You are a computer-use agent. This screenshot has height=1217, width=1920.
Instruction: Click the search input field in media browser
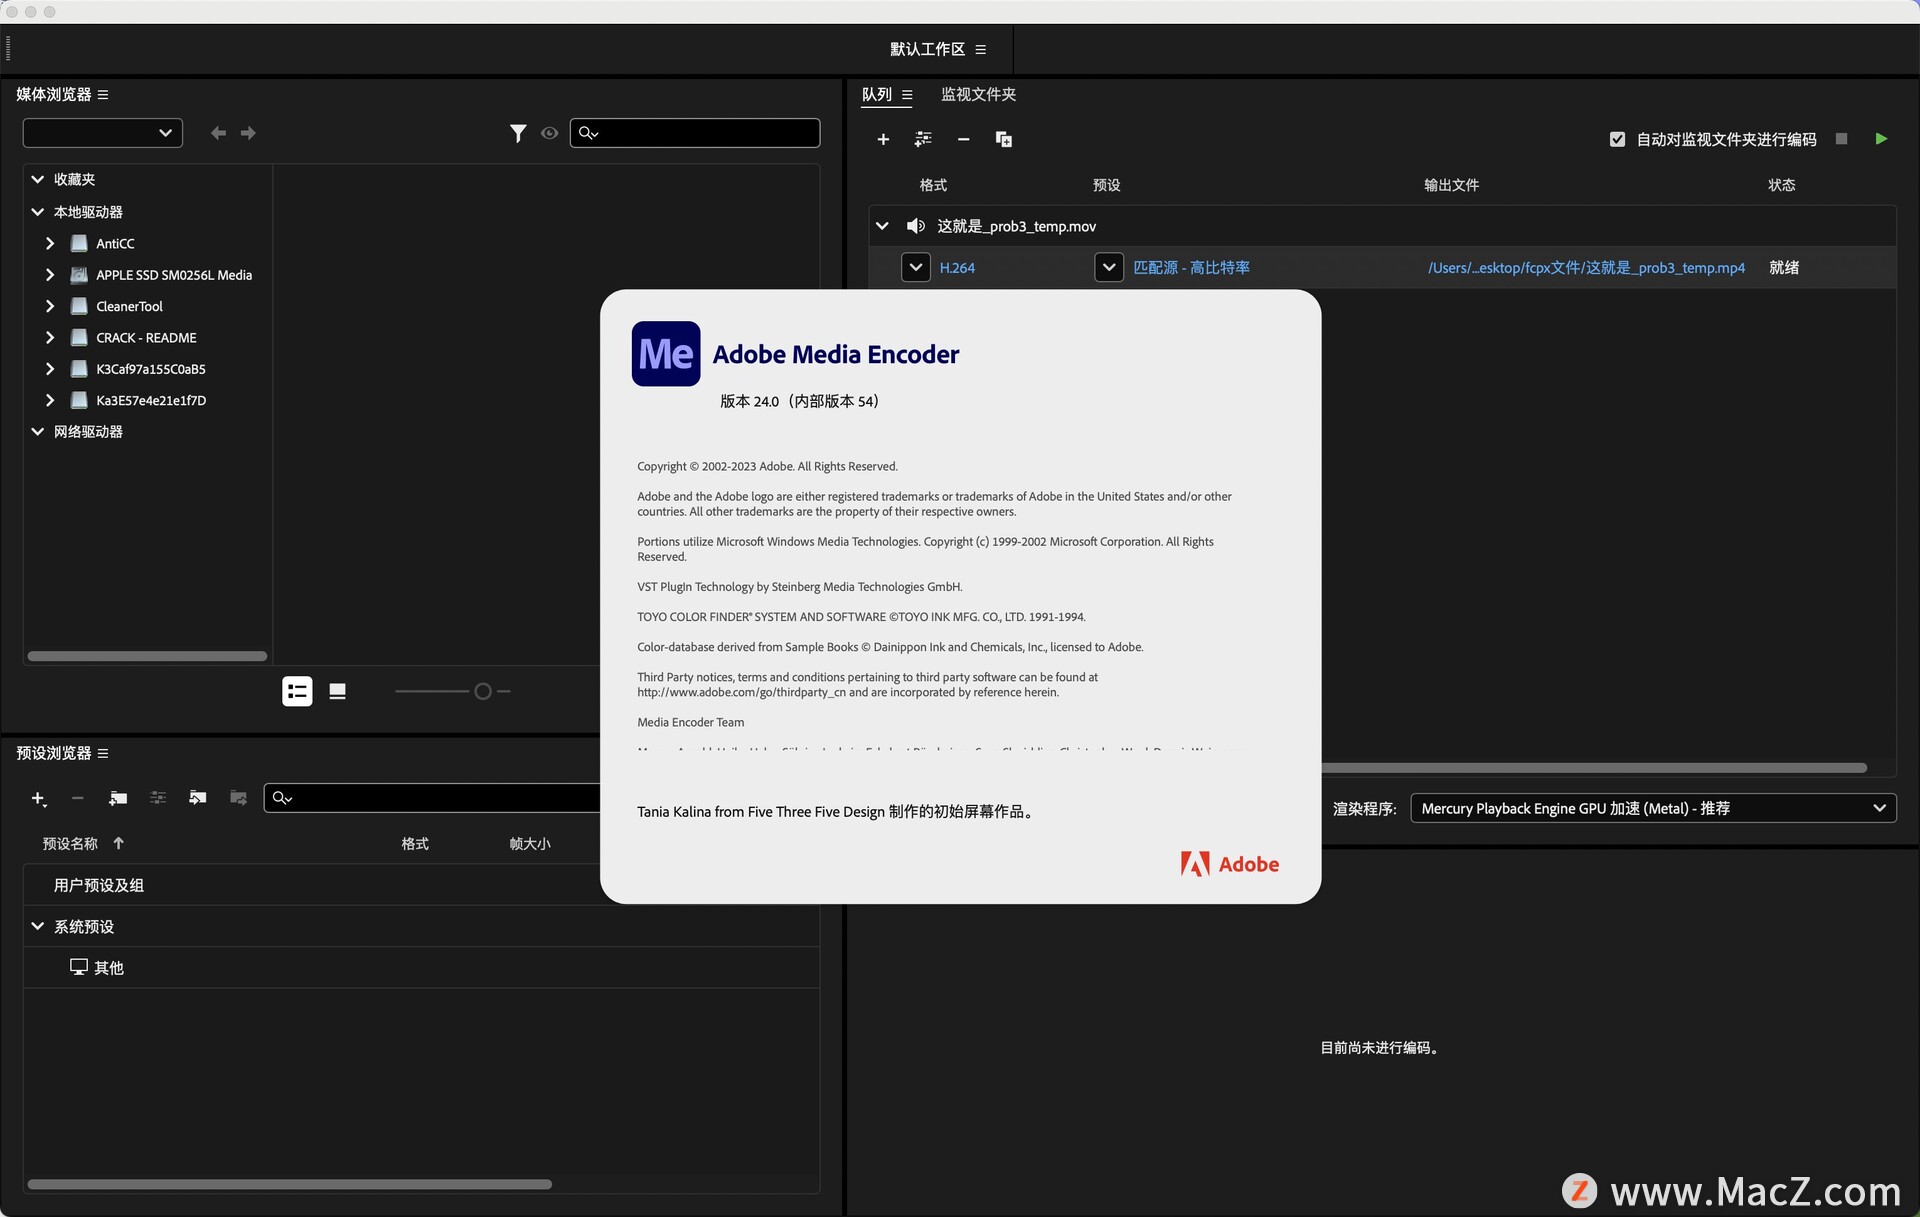pos(694,131)
